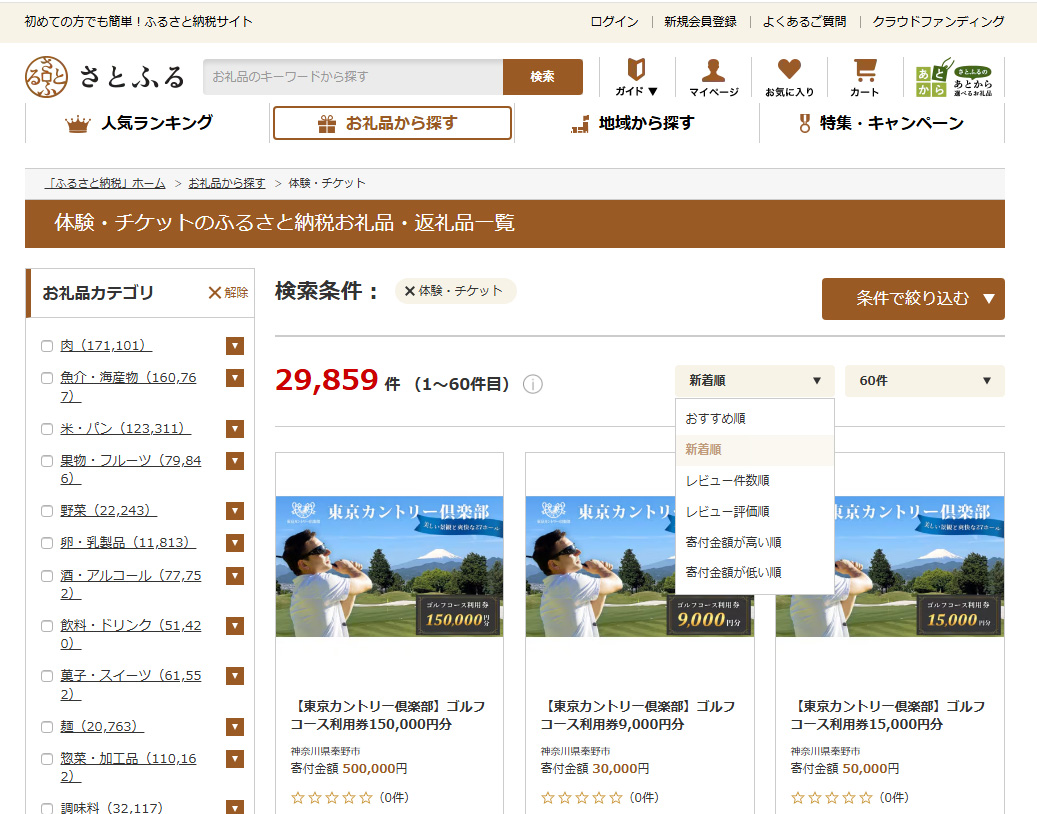Open the shopping cart (カート) icon

click(864, 76)
